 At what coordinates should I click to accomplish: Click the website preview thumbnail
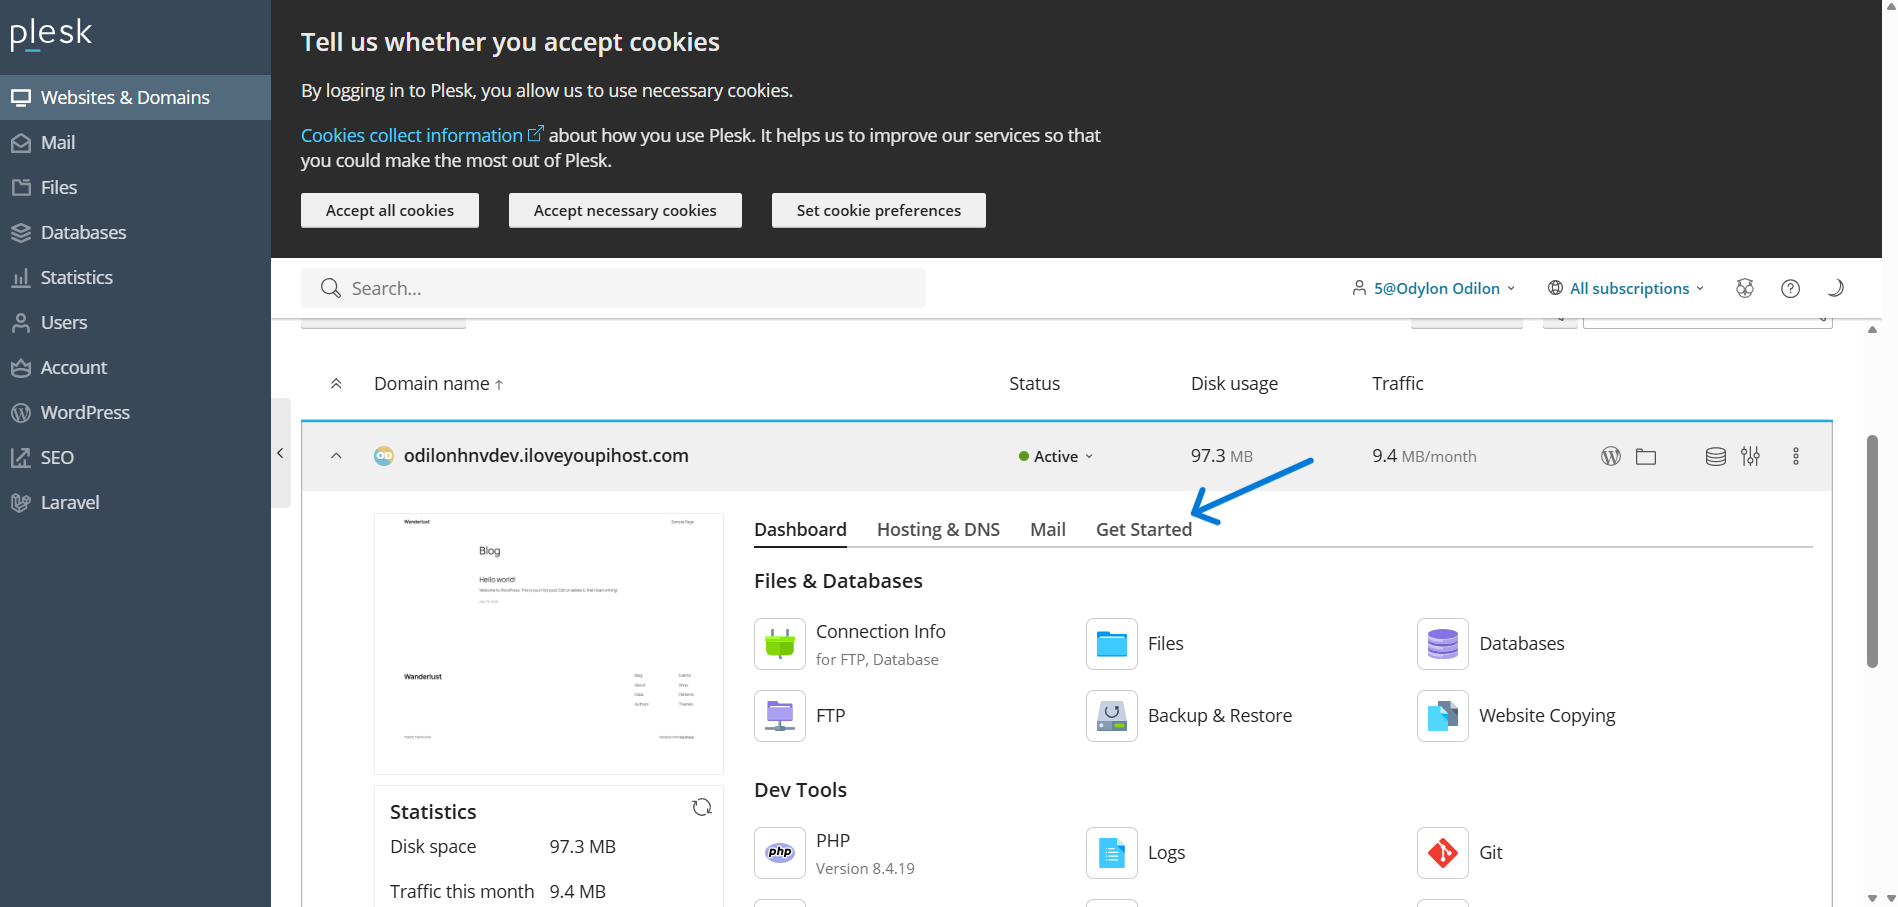(548, 643)
